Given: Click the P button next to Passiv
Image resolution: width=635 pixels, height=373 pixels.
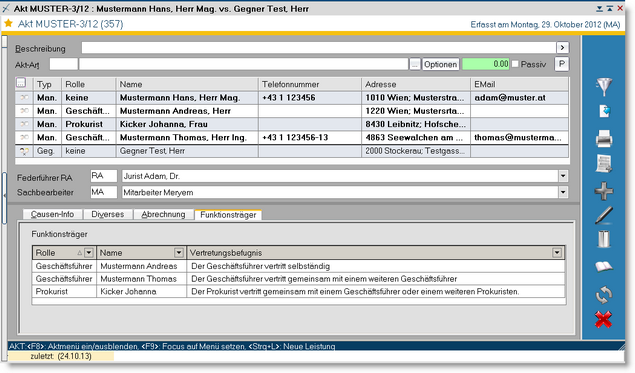Looking at the screenshot, I should [562, 64].
